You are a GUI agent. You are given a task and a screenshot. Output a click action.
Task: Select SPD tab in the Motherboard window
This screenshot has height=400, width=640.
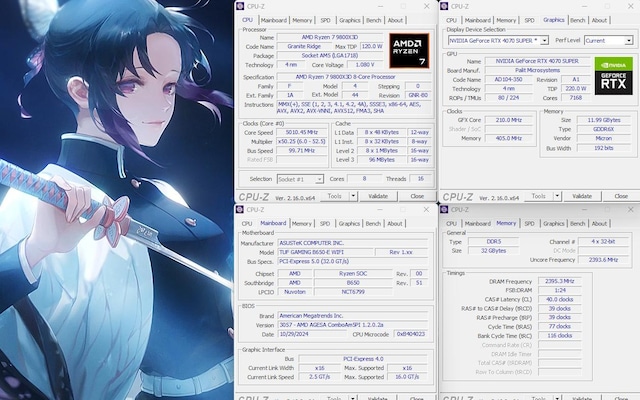(325, 224)
